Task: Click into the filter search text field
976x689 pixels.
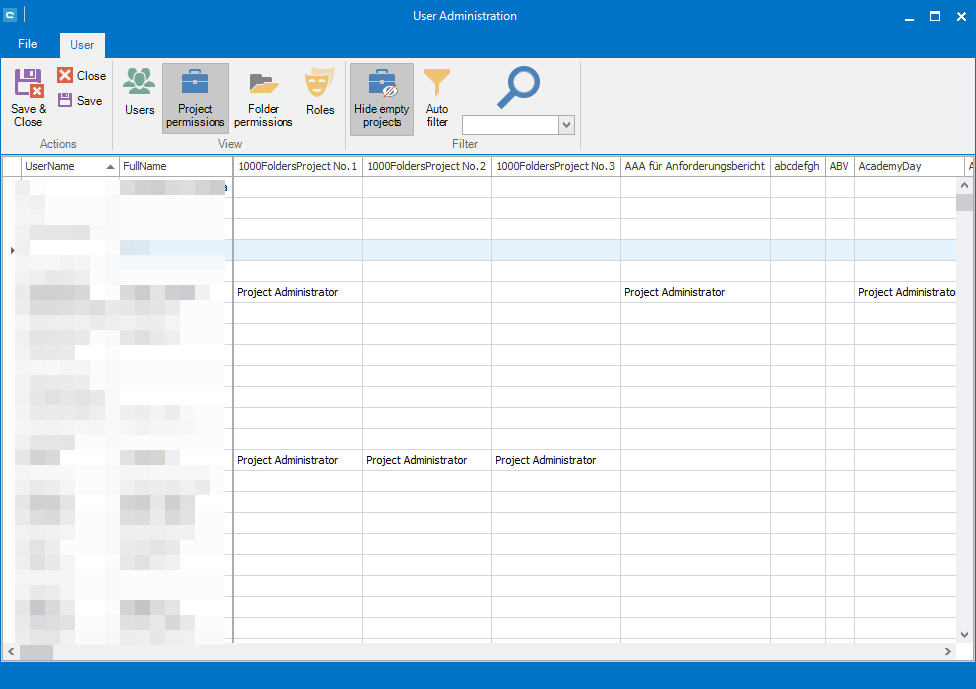Action: tap(509, 125)
